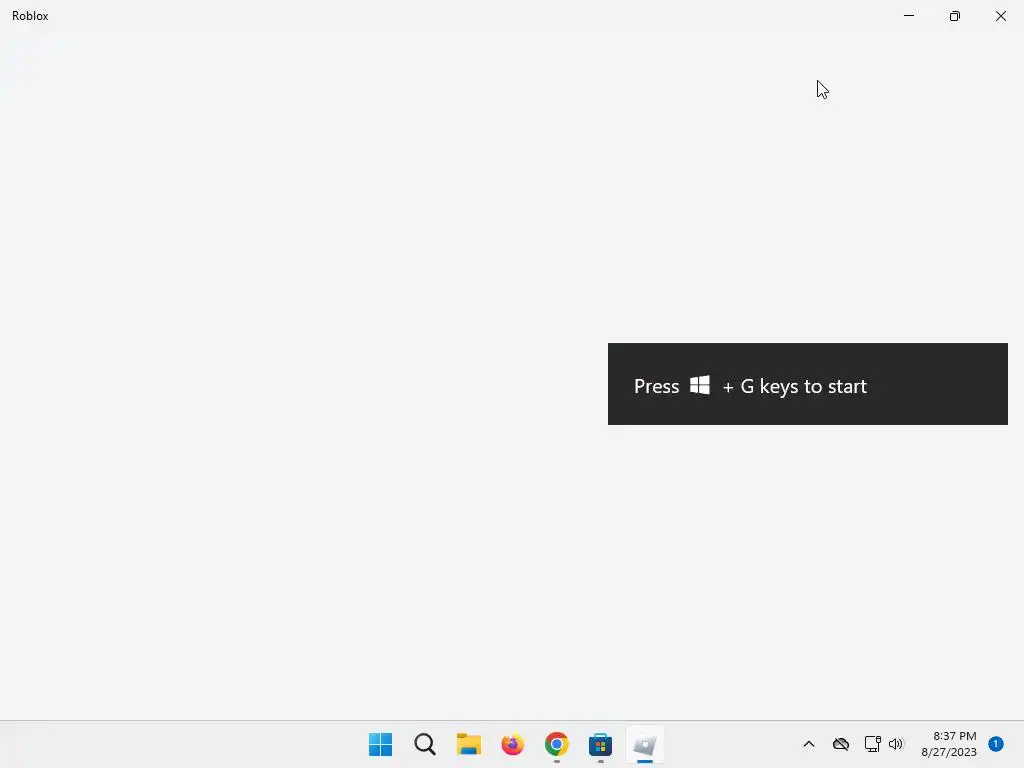
Task: Open network settings tray icon
Action: click(872, 744)
